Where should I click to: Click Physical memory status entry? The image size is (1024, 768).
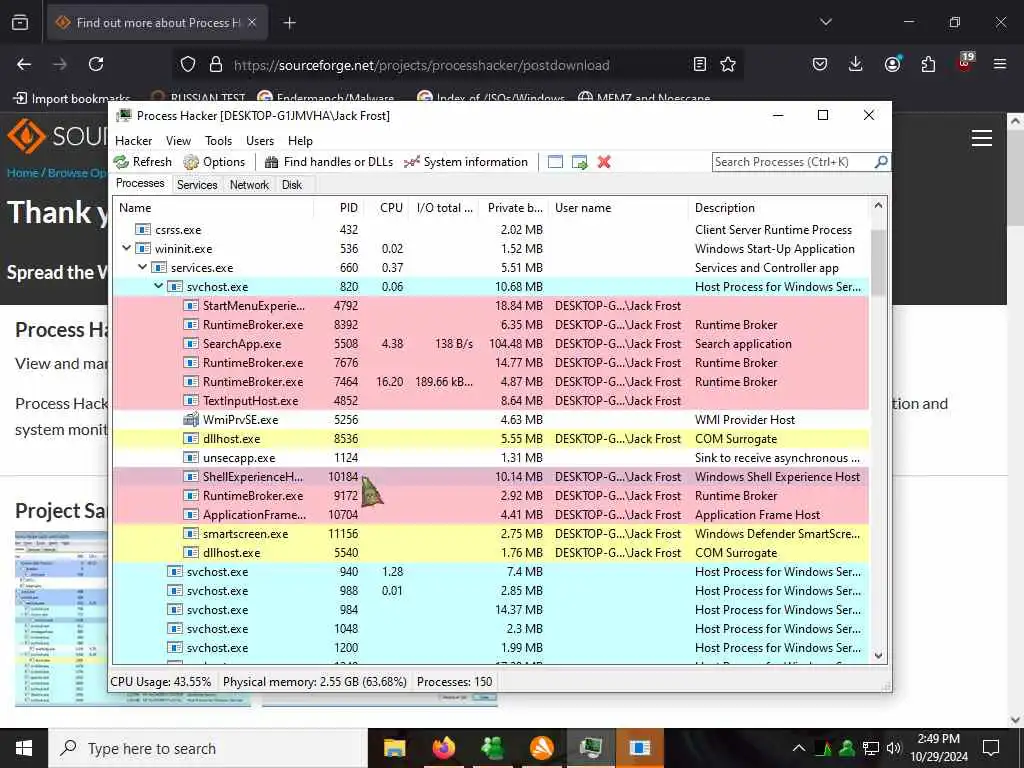[x=315, y=681]
